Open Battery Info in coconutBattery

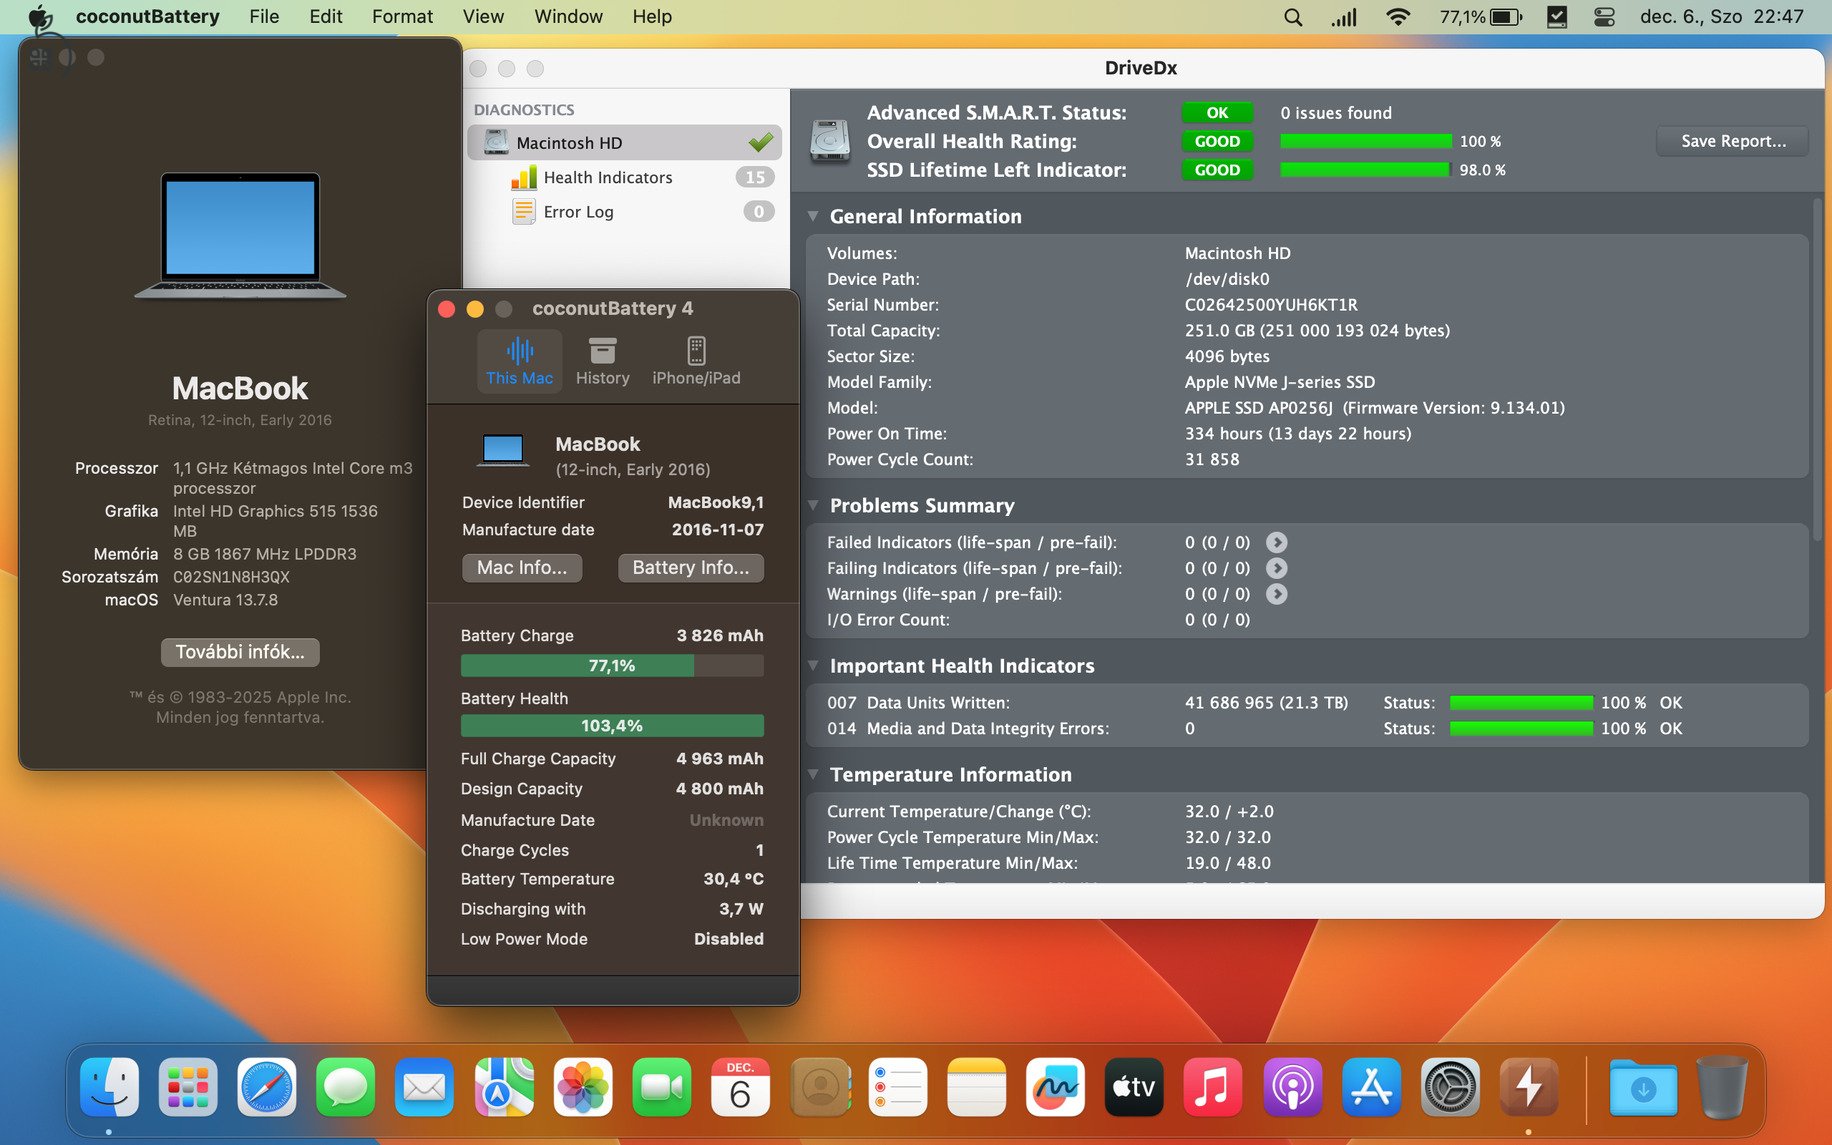click(690, 568)
